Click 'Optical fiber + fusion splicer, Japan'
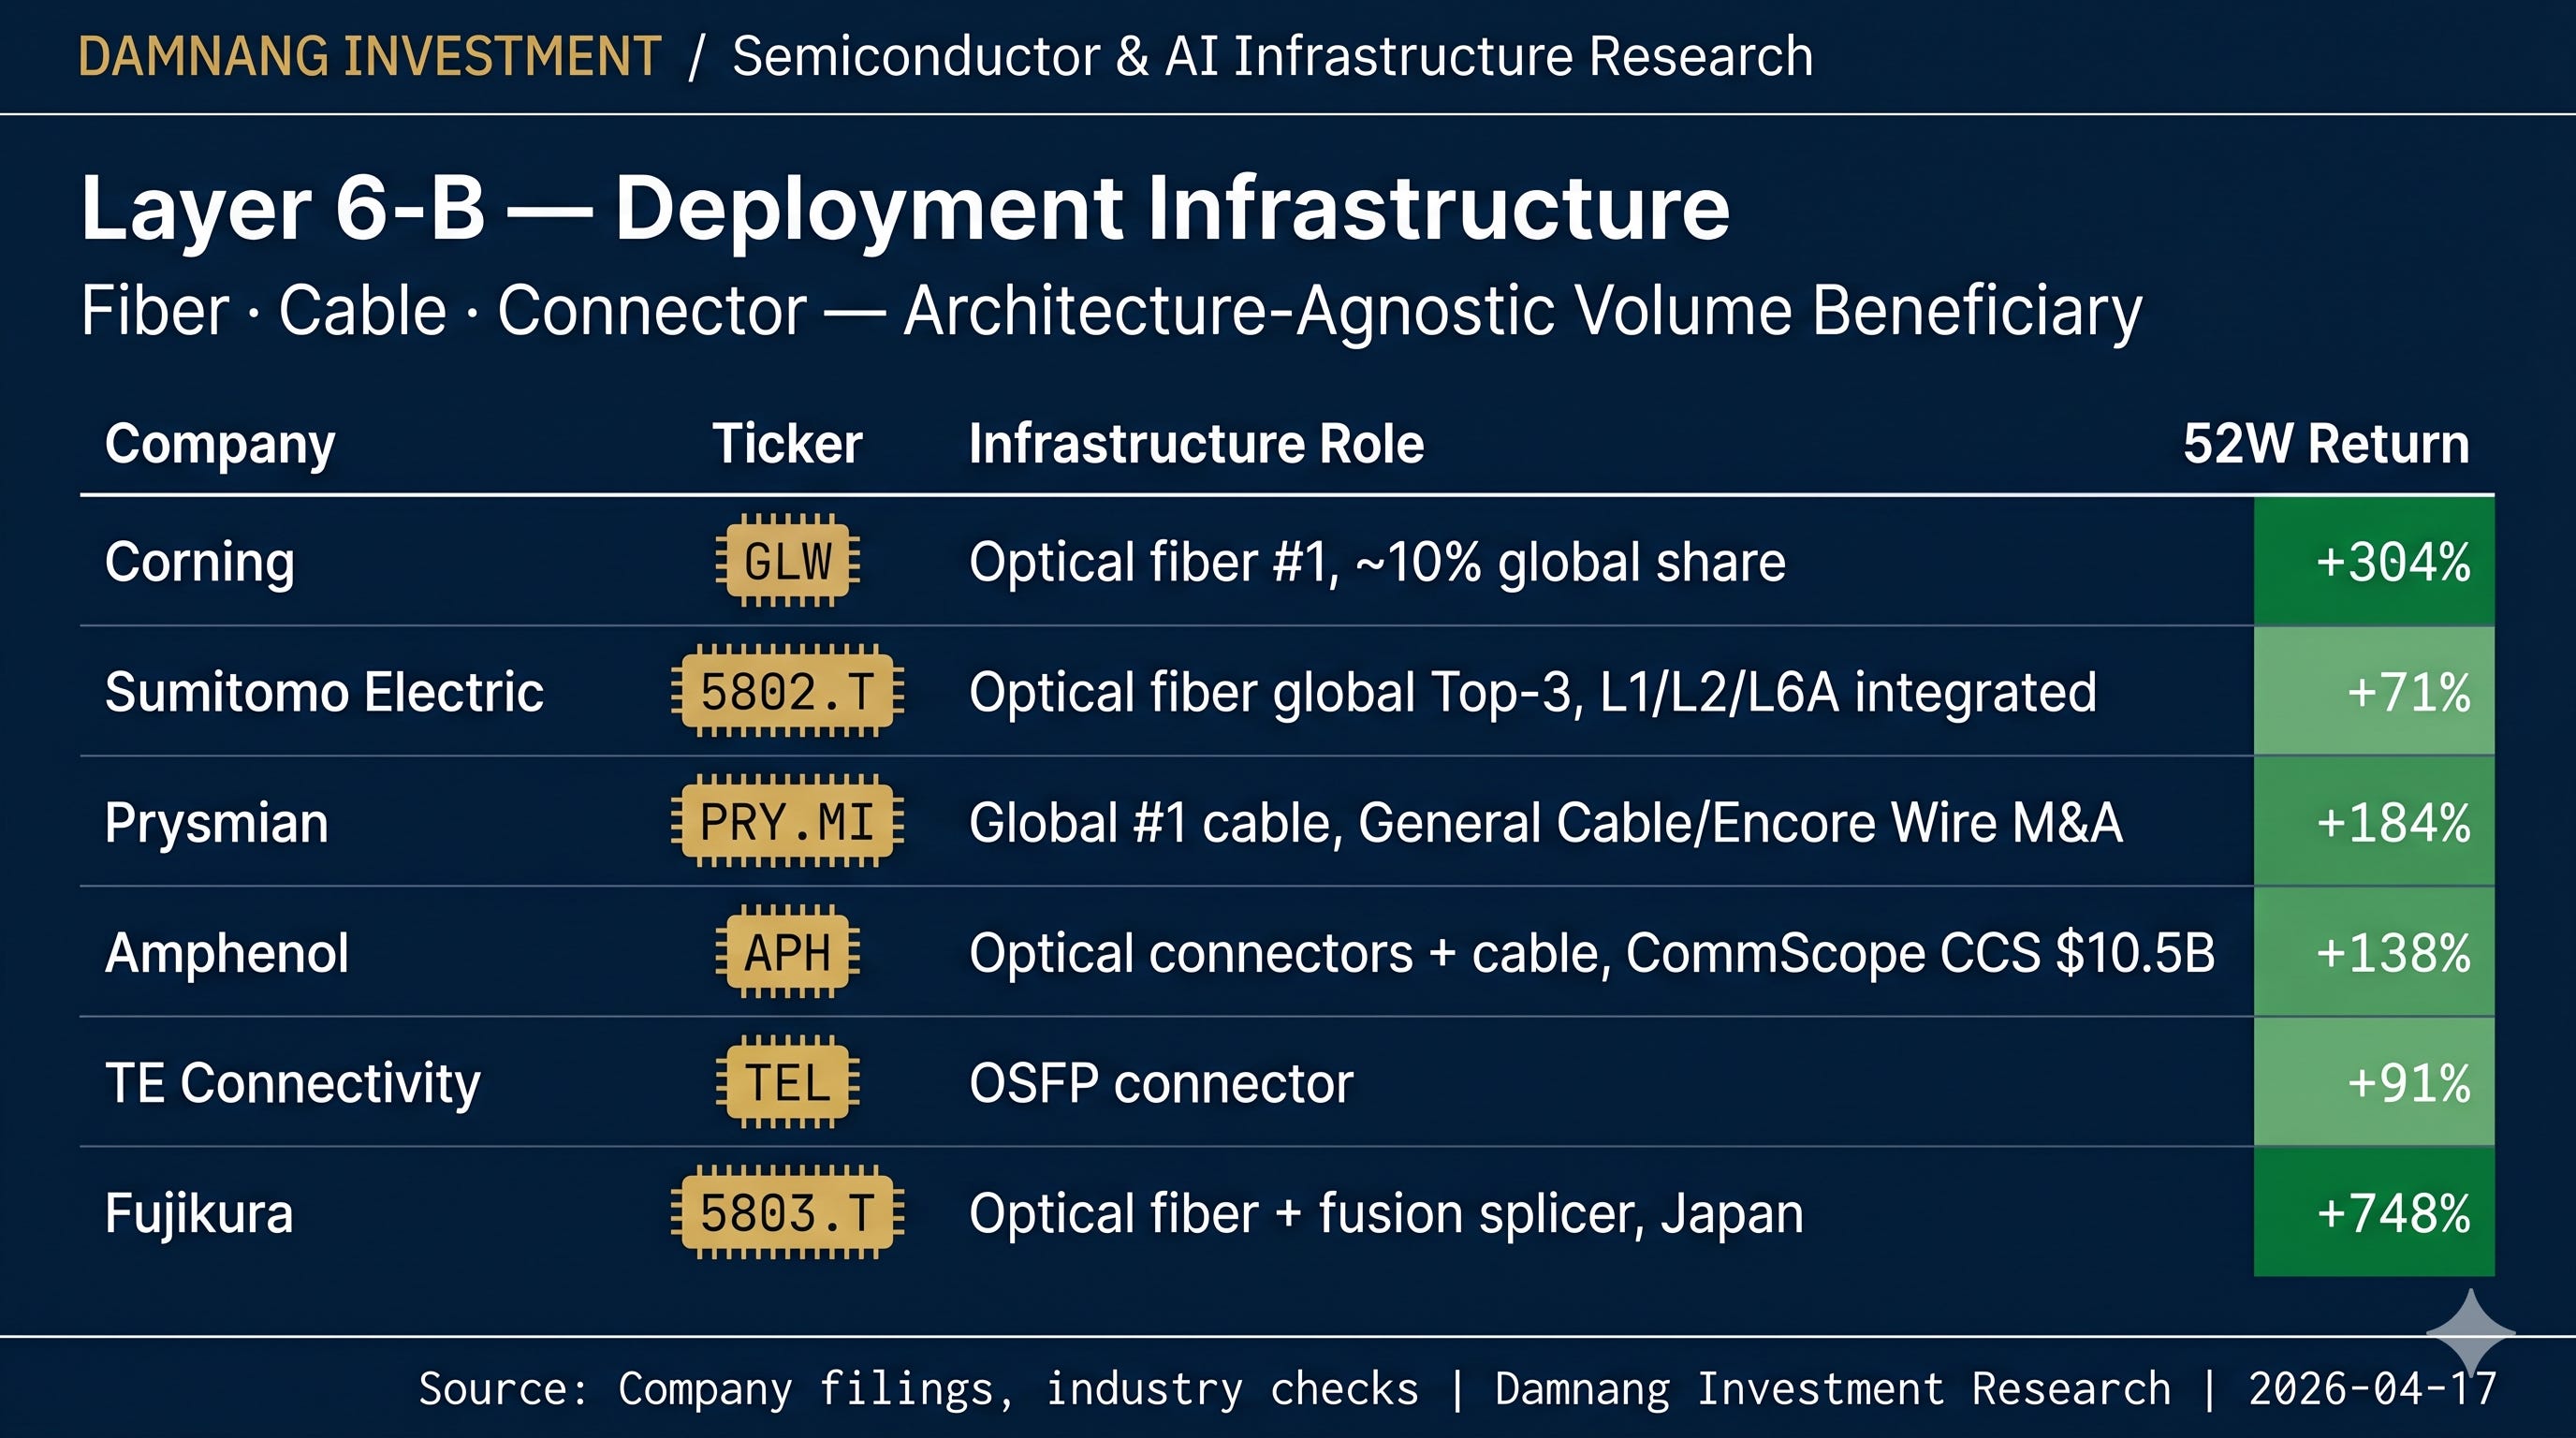This screenshot has width=2576, height=1438. click(1386, 1214)
